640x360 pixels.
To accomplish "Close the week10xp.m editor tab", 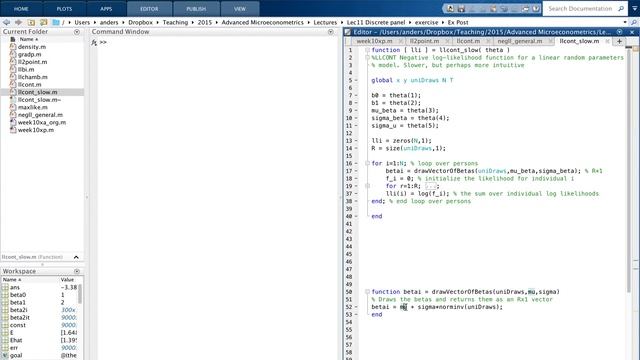I will tap(401, 41).
